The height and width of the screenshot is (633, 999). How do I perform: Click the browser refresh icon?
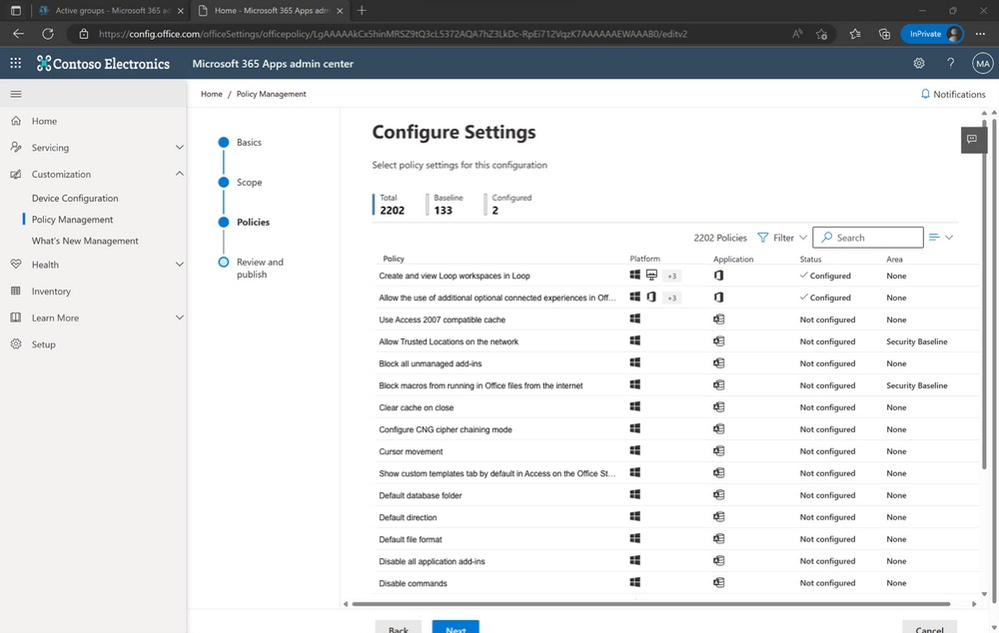click(x=48, y=34)
